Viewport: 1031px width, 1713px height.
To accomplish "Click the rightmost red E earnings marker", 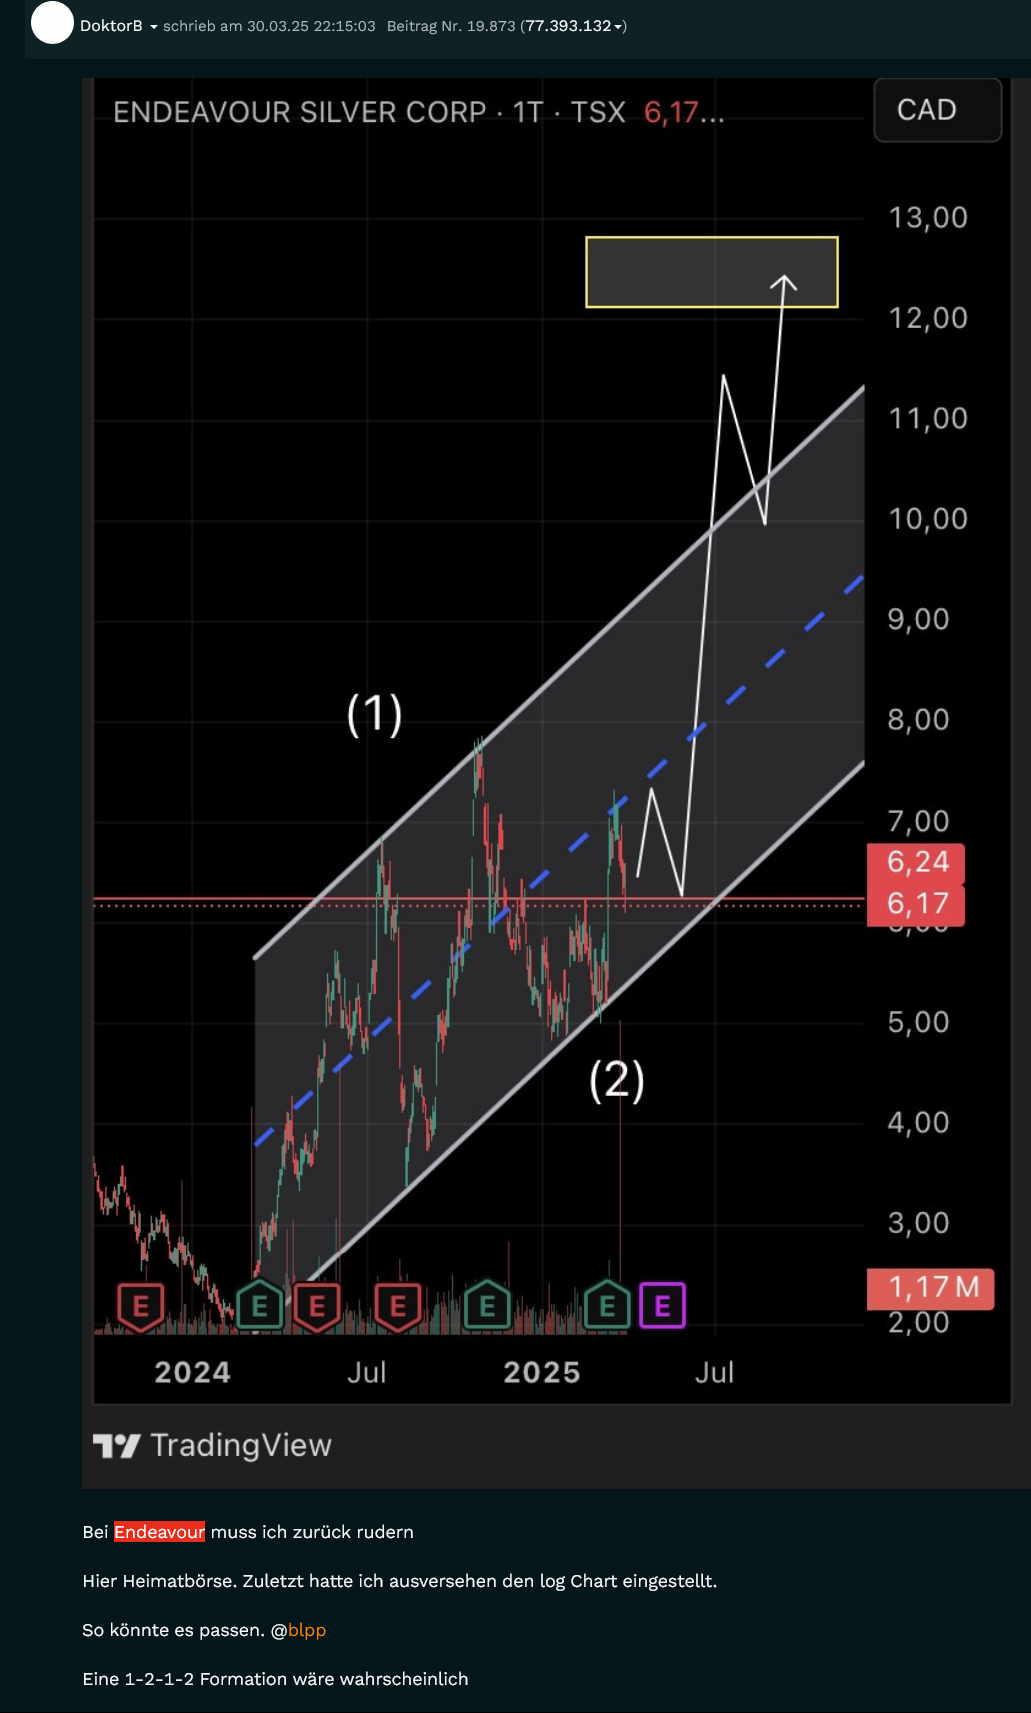I will pyautogui.click(x=397, y=1306).
